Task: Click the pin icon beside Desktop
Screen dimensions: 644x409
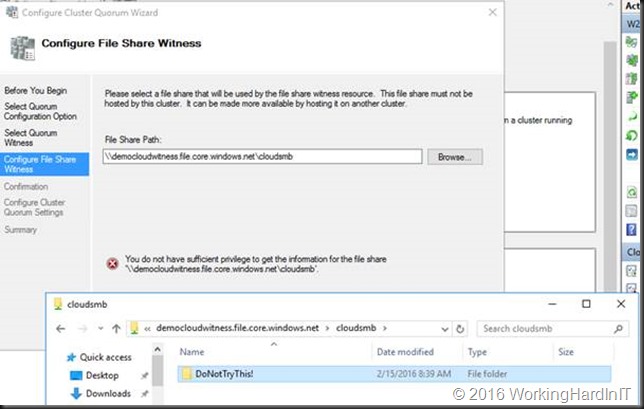Action: tap(144, 376)
